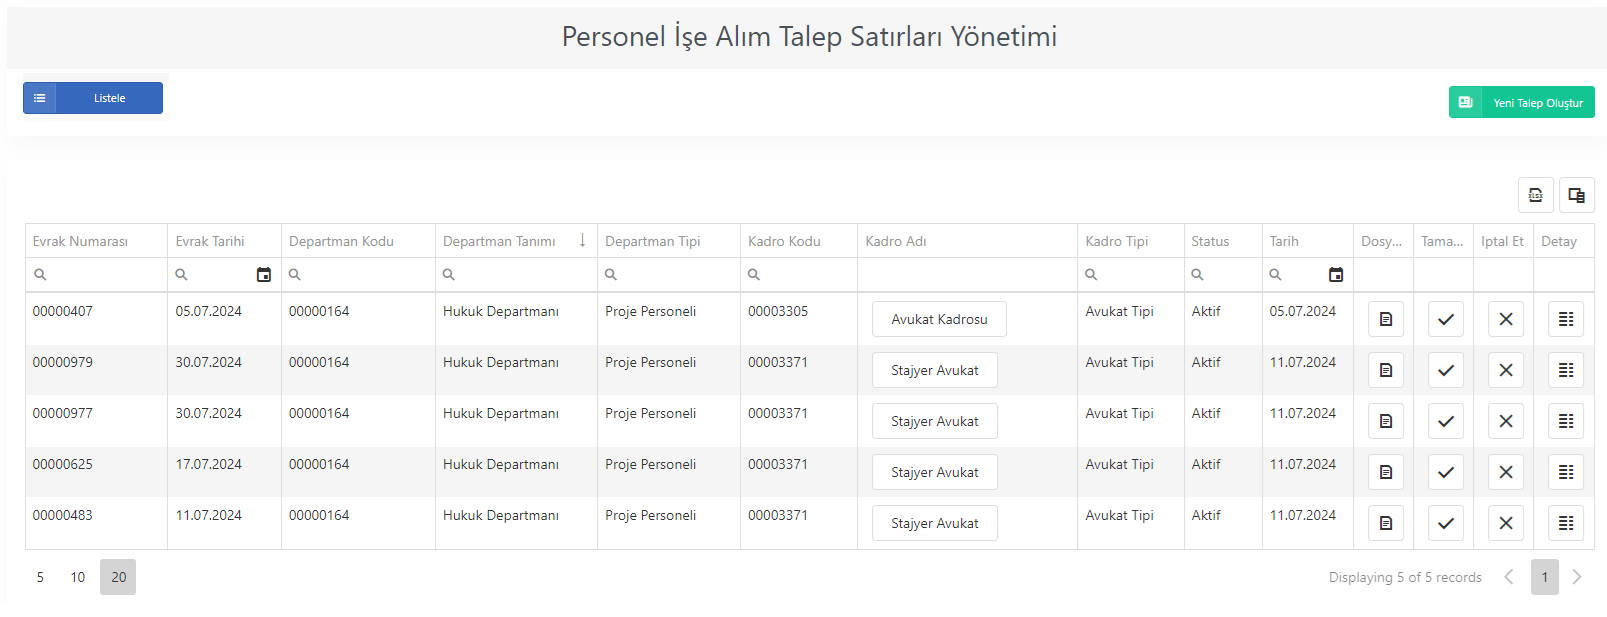
Task: Sort by the Status column header
Action: click(x=1223, y=241)
